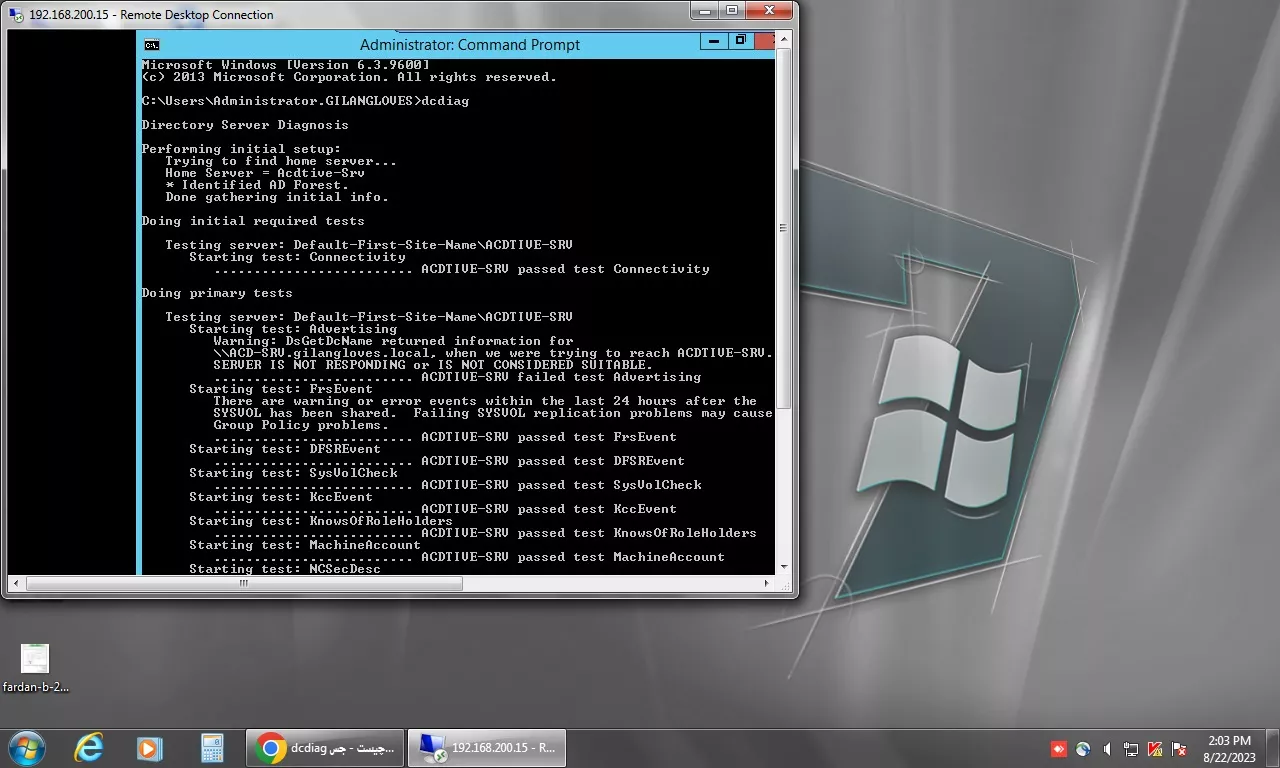
Task: Minimize the Remote Desktop Connection window
Action: tap(705, 10)
